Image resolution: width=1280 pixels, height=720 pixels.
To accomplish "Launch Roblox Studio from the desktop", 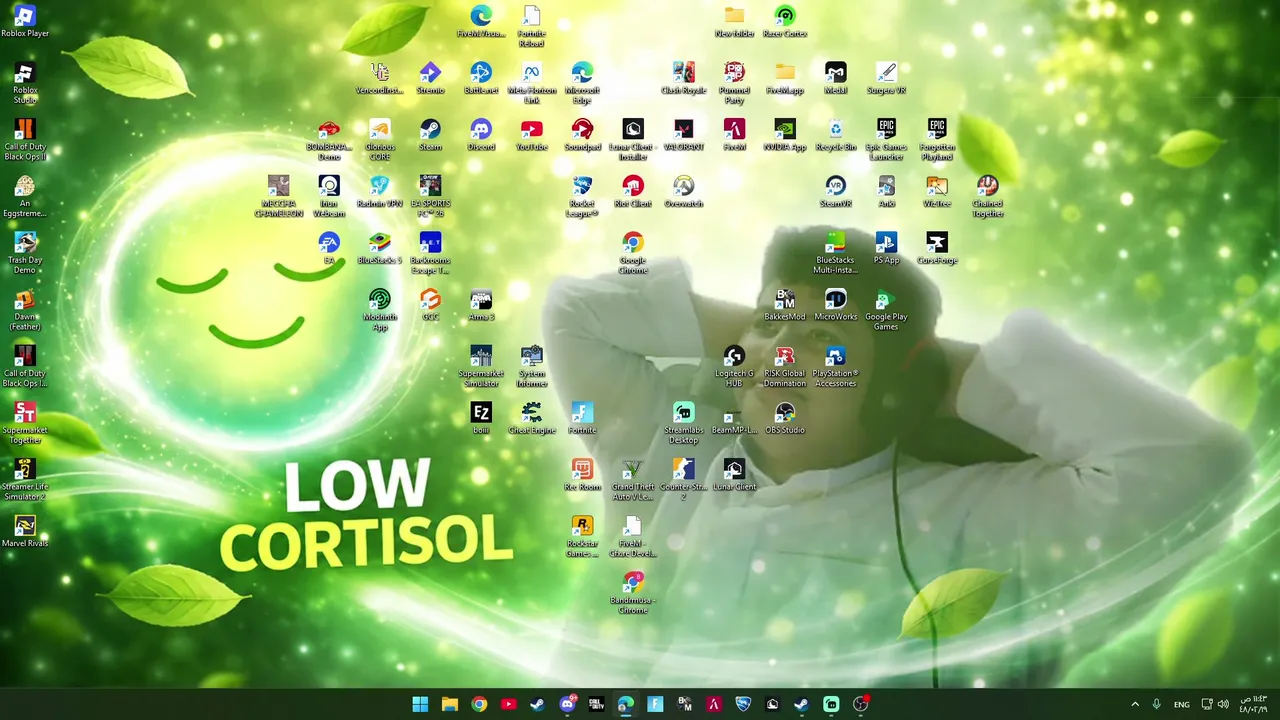I will (25, 84).
